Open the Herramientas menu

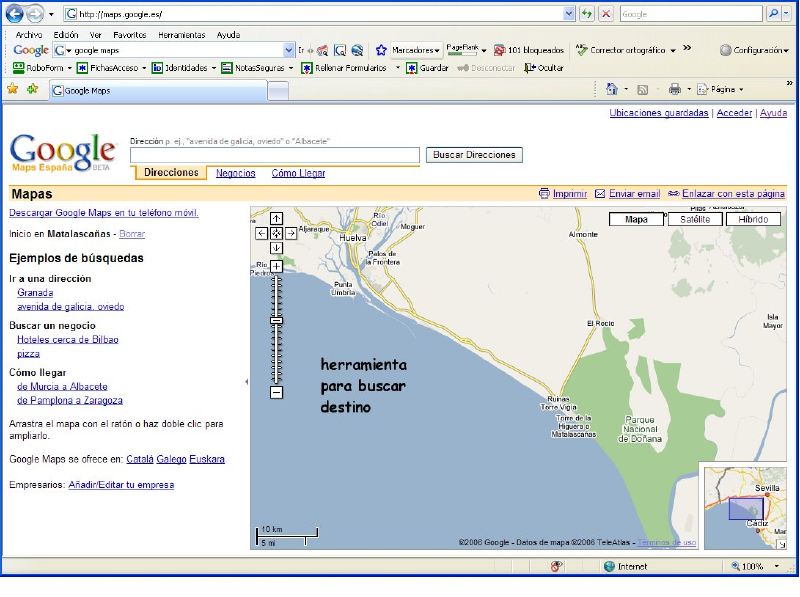pyautogui.click(x=182, y=35)
